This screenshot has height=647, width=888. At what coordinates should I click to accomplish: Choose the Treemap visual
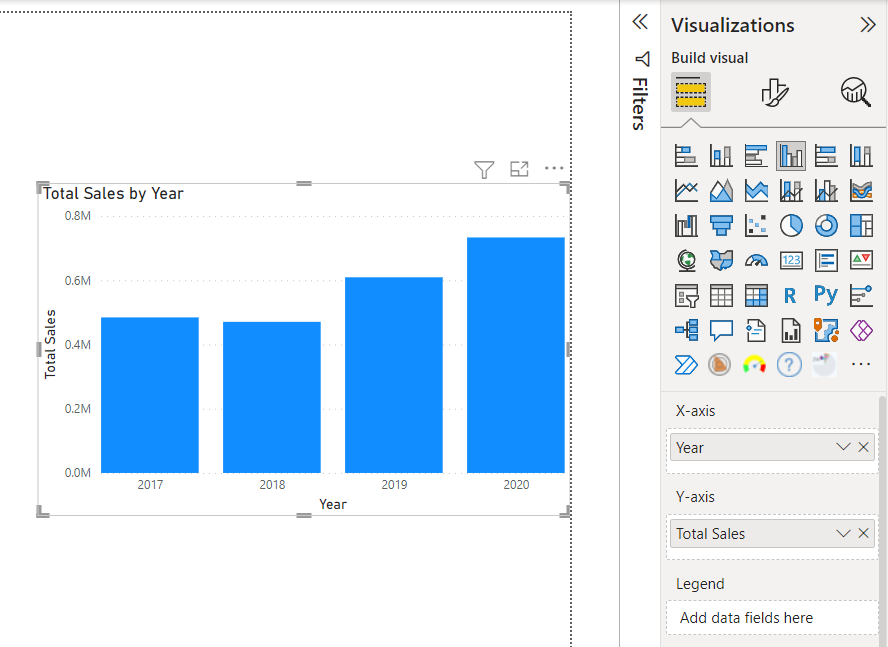pyautogui.click(x=861, y=225)
